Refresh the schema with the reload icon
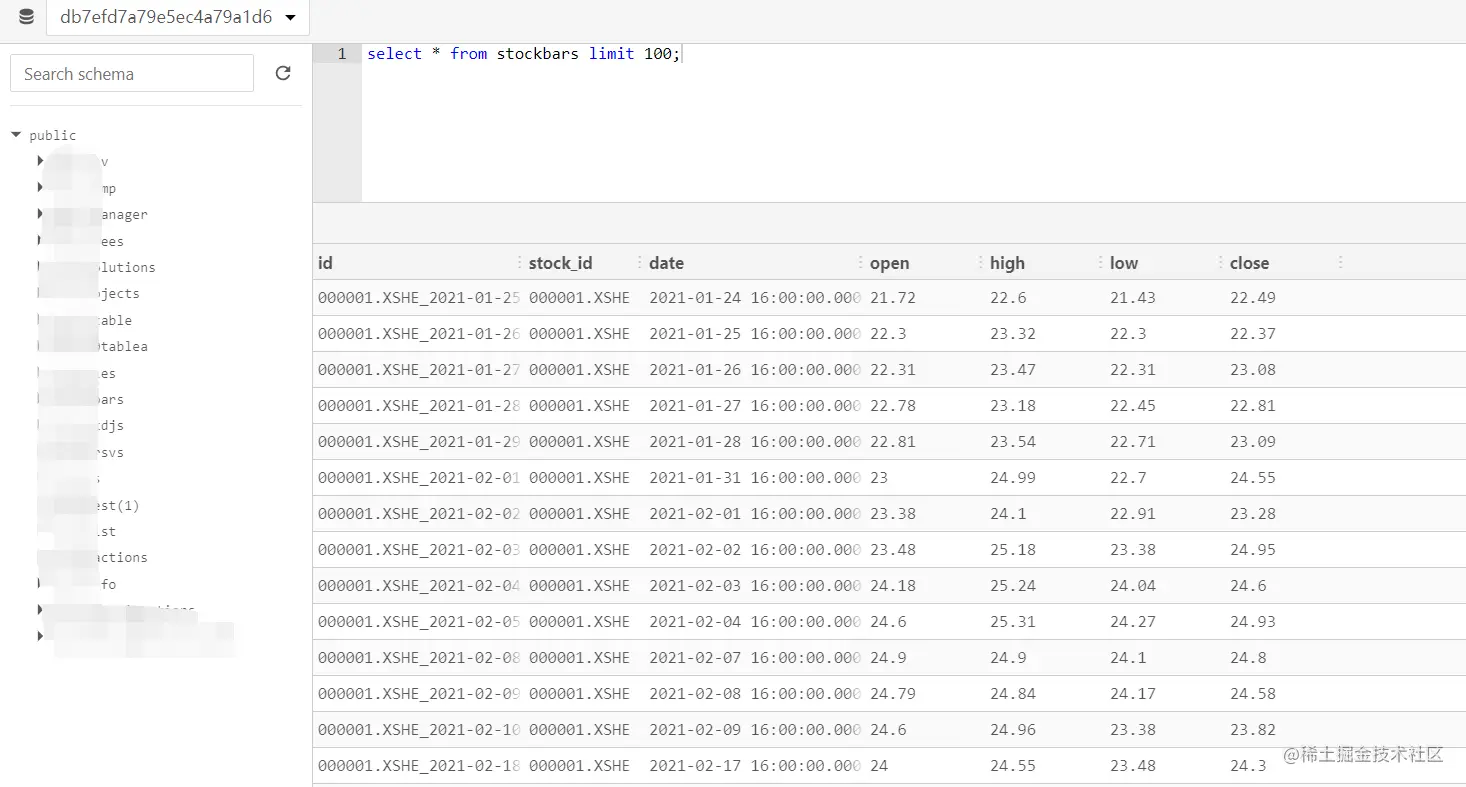This screenshot has width=1466, height=787. tap(283, 73)
